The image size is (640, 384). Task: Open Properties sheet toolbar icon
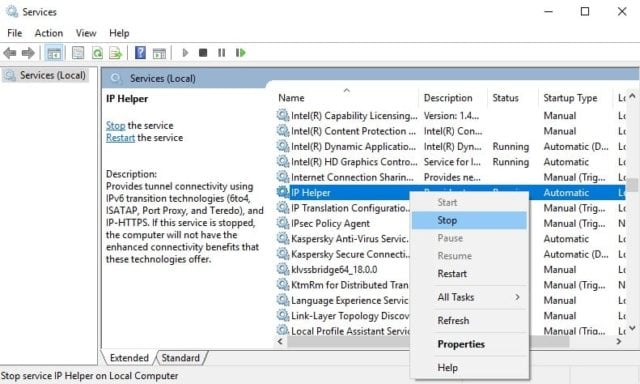[78, 53]
